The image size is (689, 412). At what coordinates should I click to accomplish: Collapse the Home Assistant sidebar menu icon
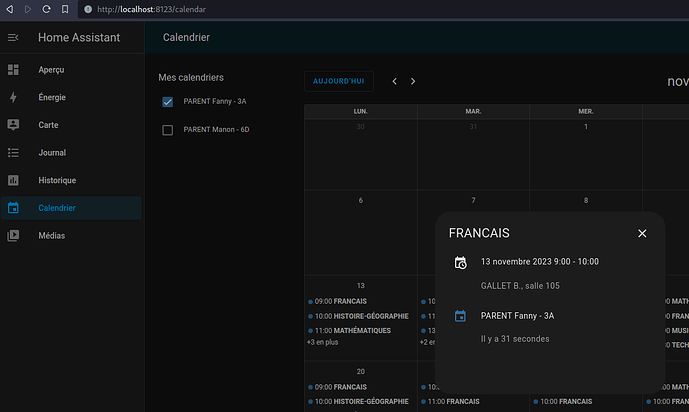coord(13,37)
